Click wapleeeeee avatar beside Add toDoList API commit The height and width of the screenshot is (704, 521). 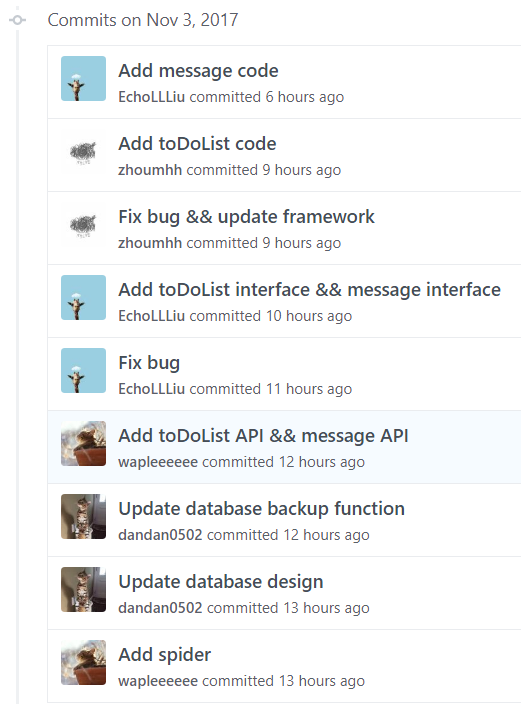coord(84,444)
